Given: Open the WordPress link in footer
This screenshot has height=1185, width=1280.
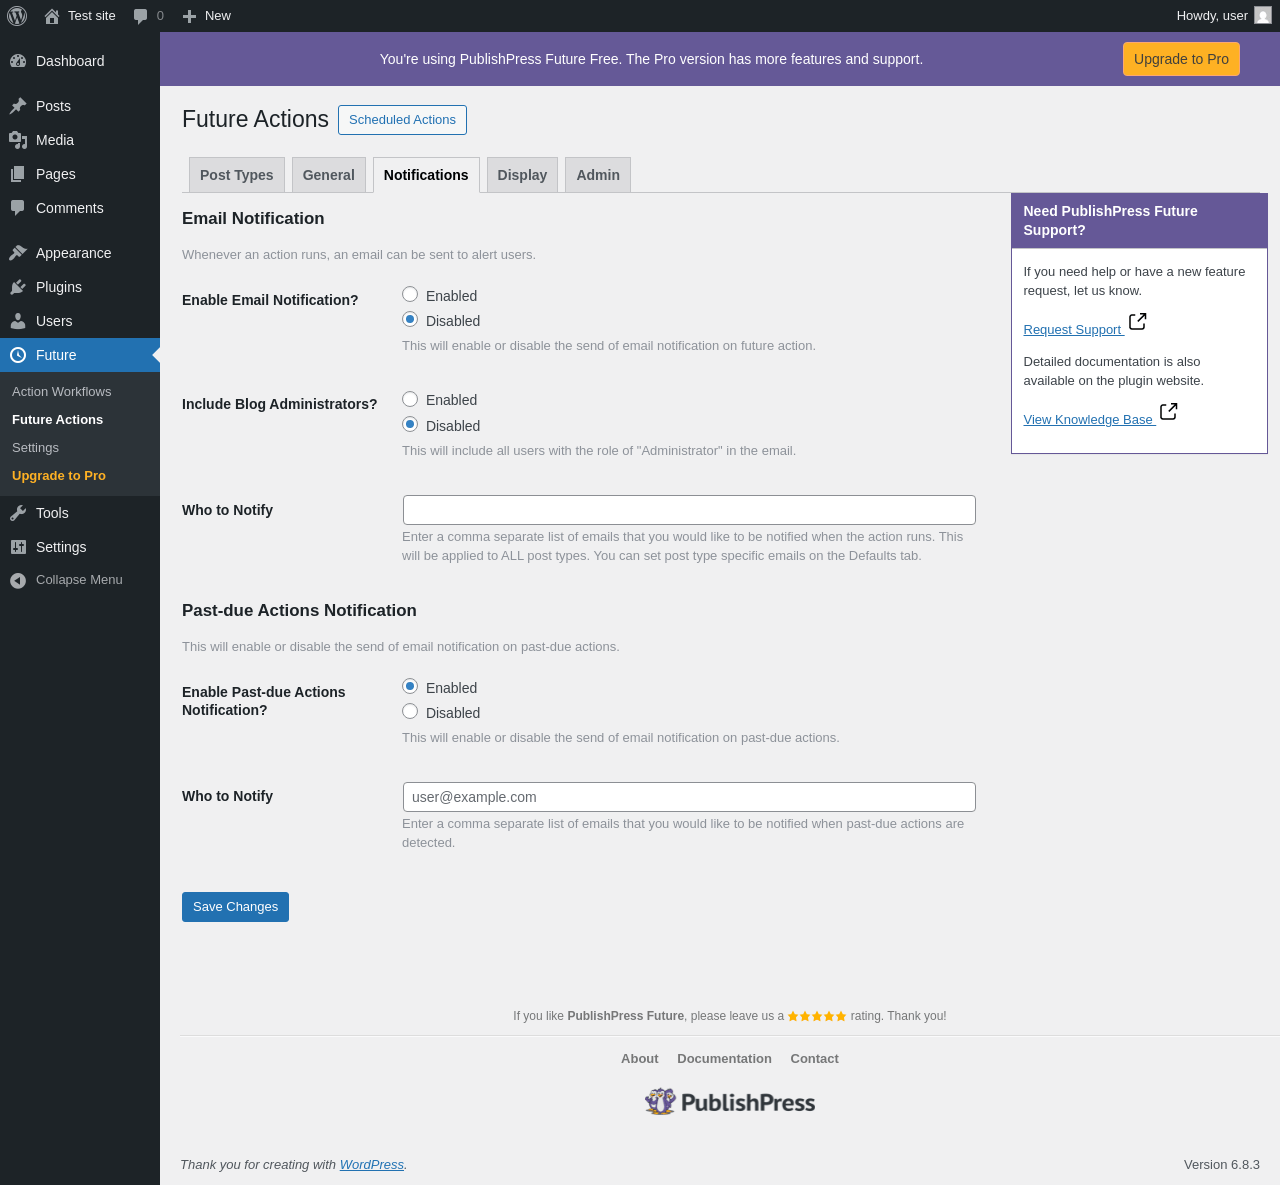Looking at the screenshot, I should click(372, 1165).
